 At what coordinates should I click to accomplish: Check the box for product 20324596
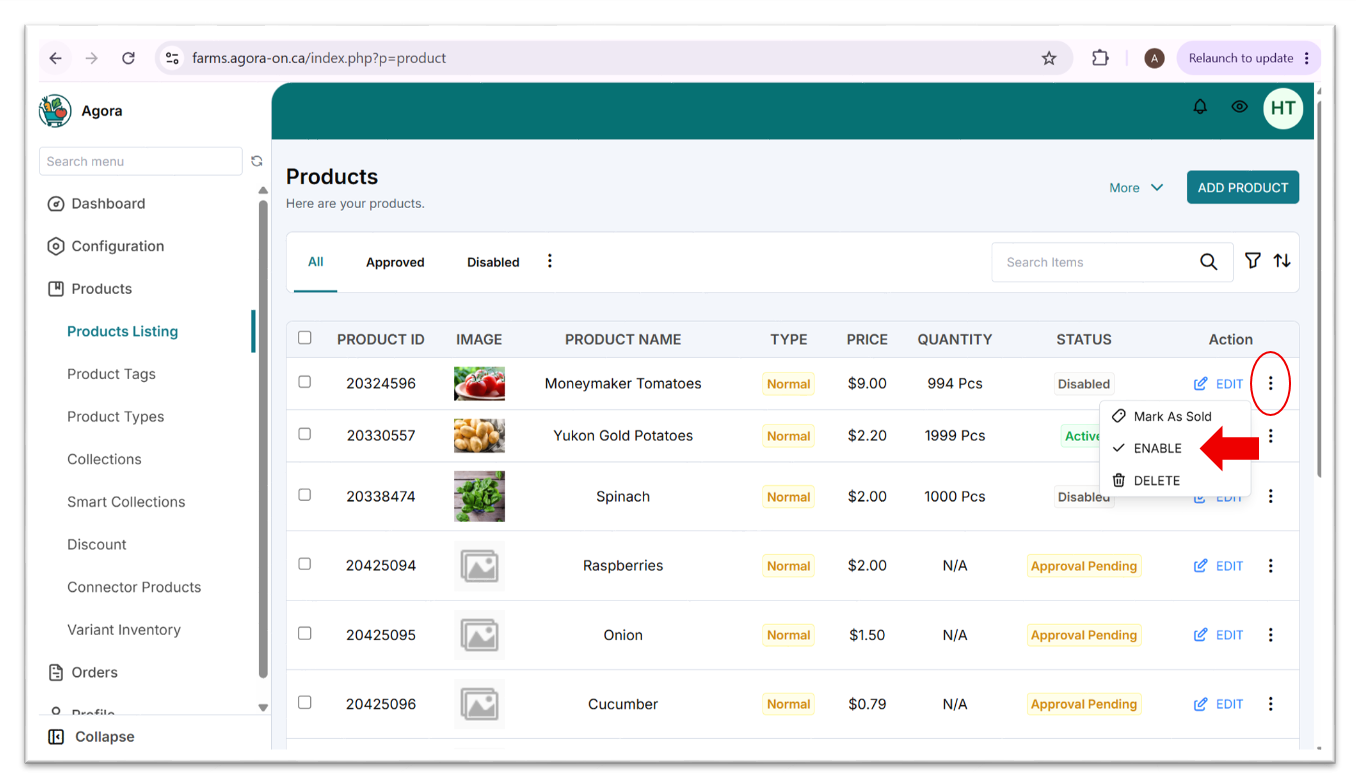(x=305, y=382)
